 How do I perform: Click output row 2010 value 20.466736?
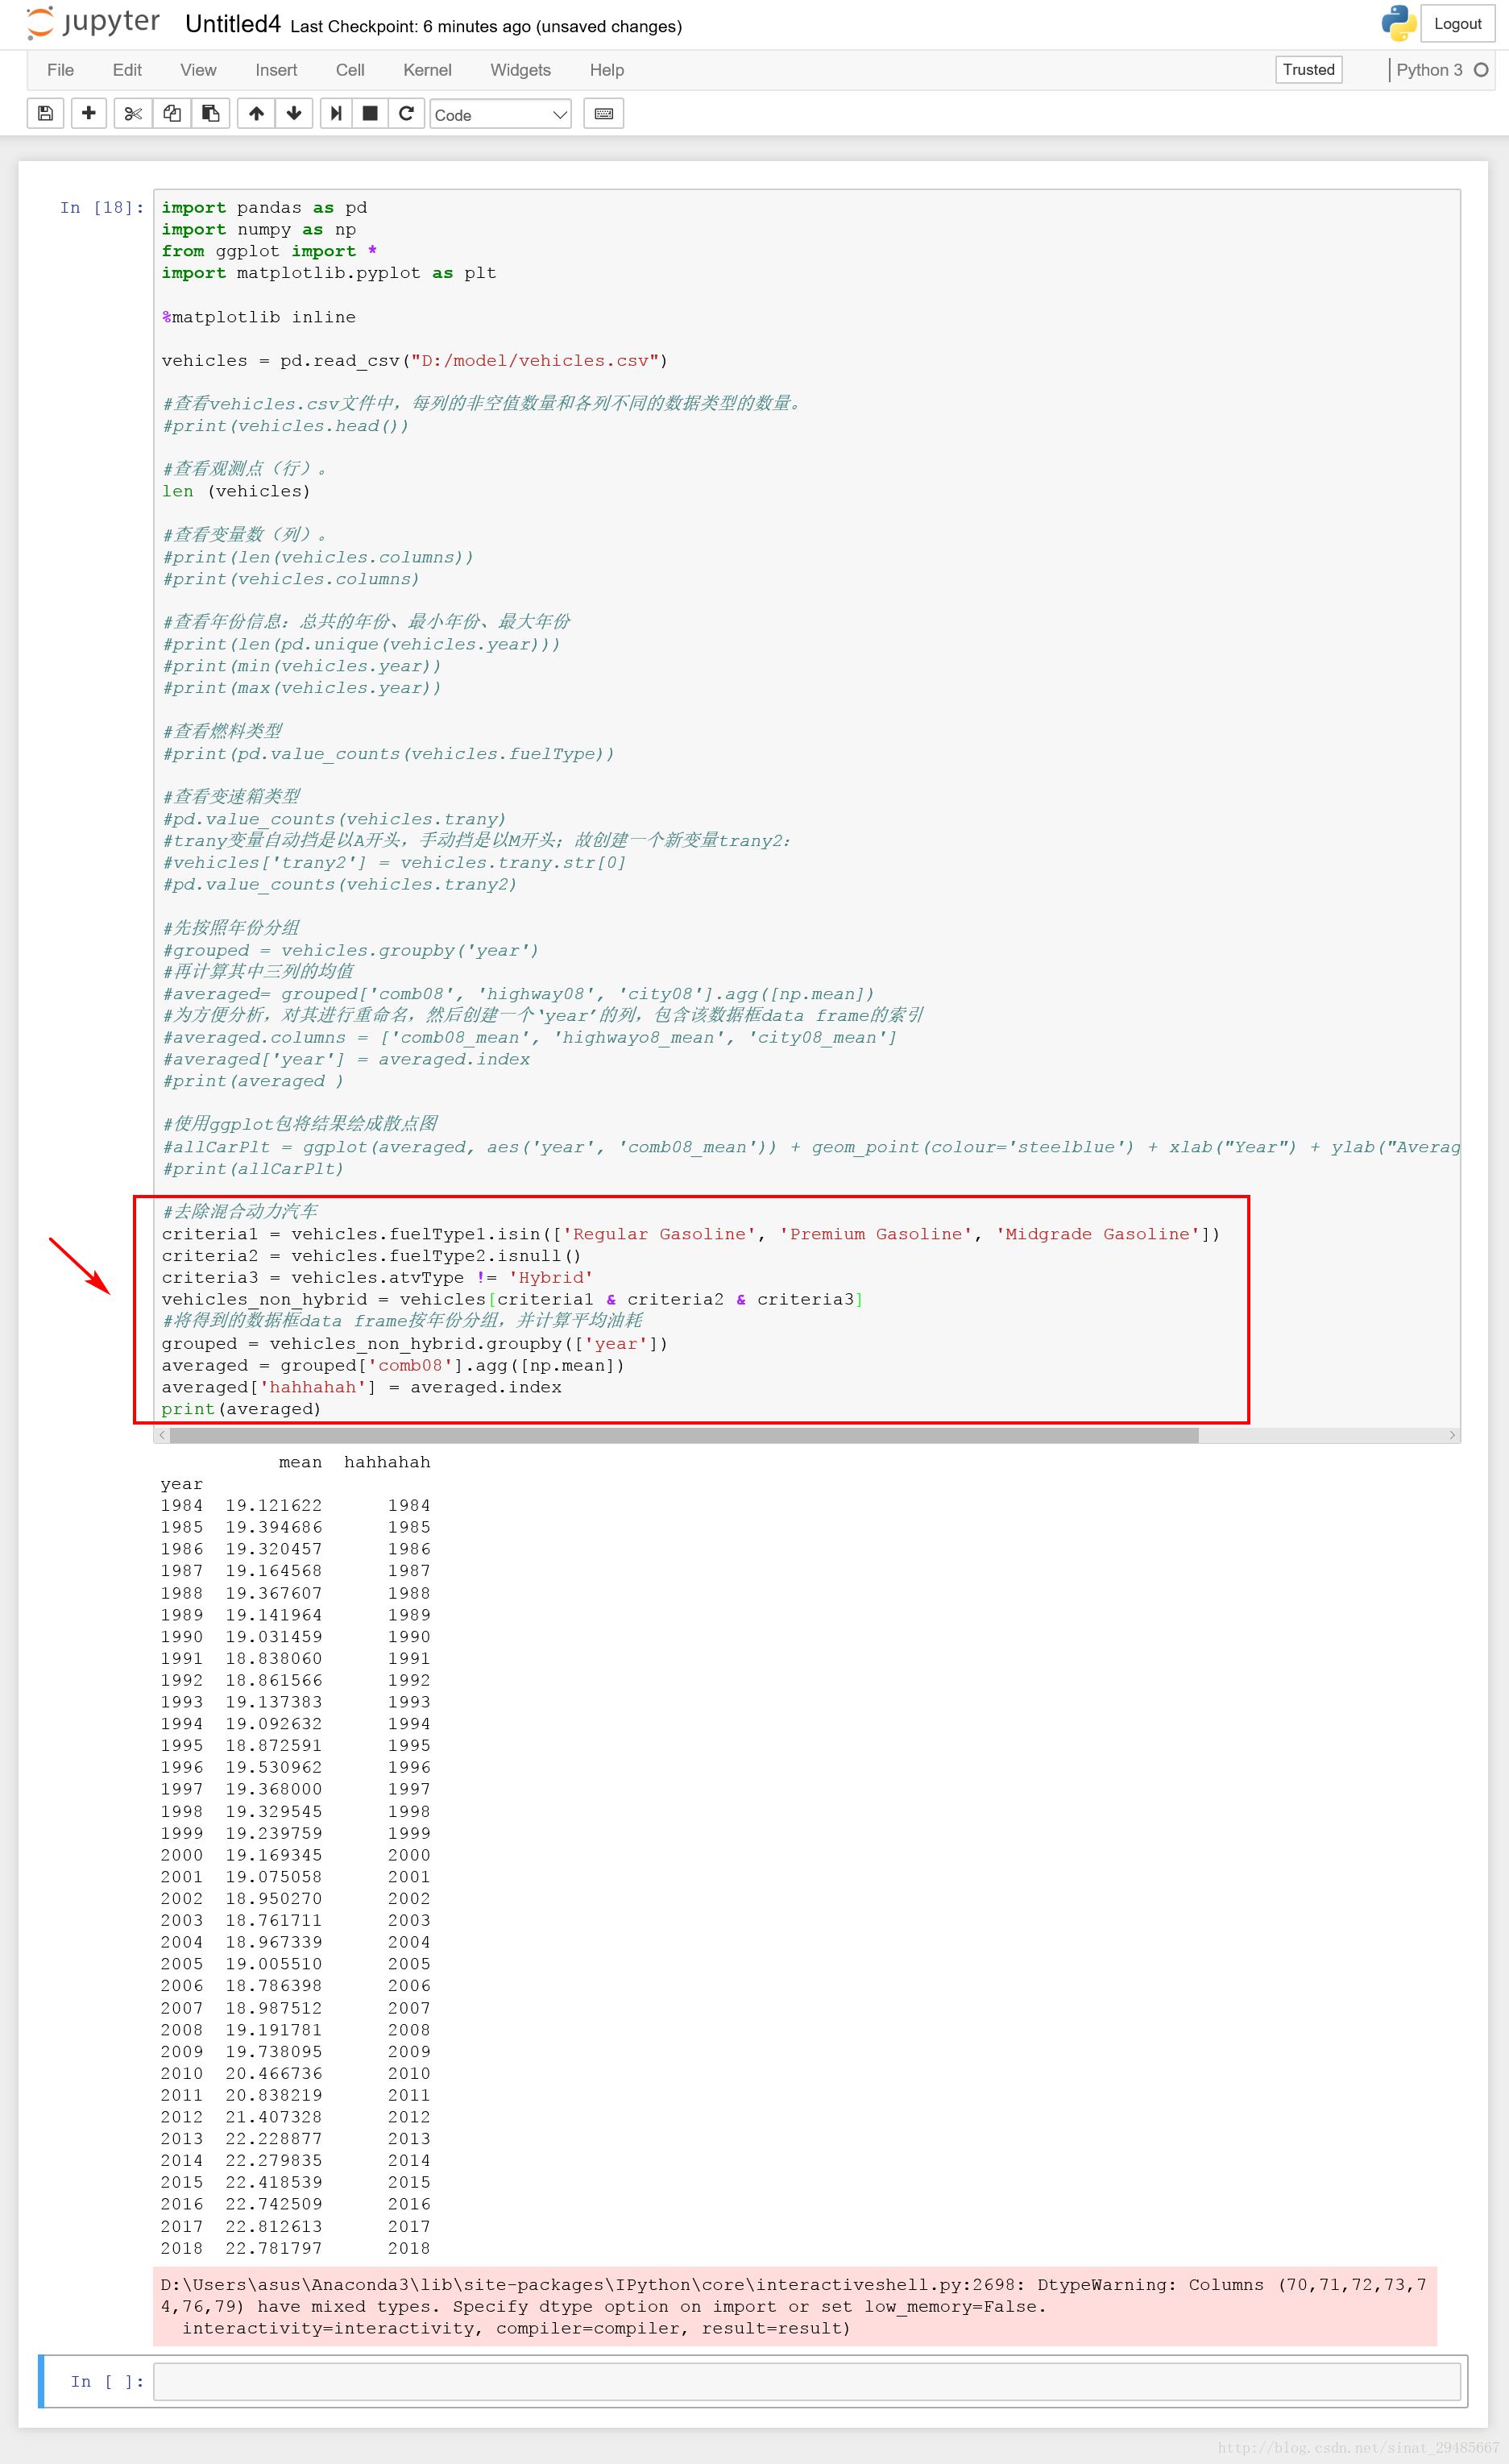point(273,2073)
